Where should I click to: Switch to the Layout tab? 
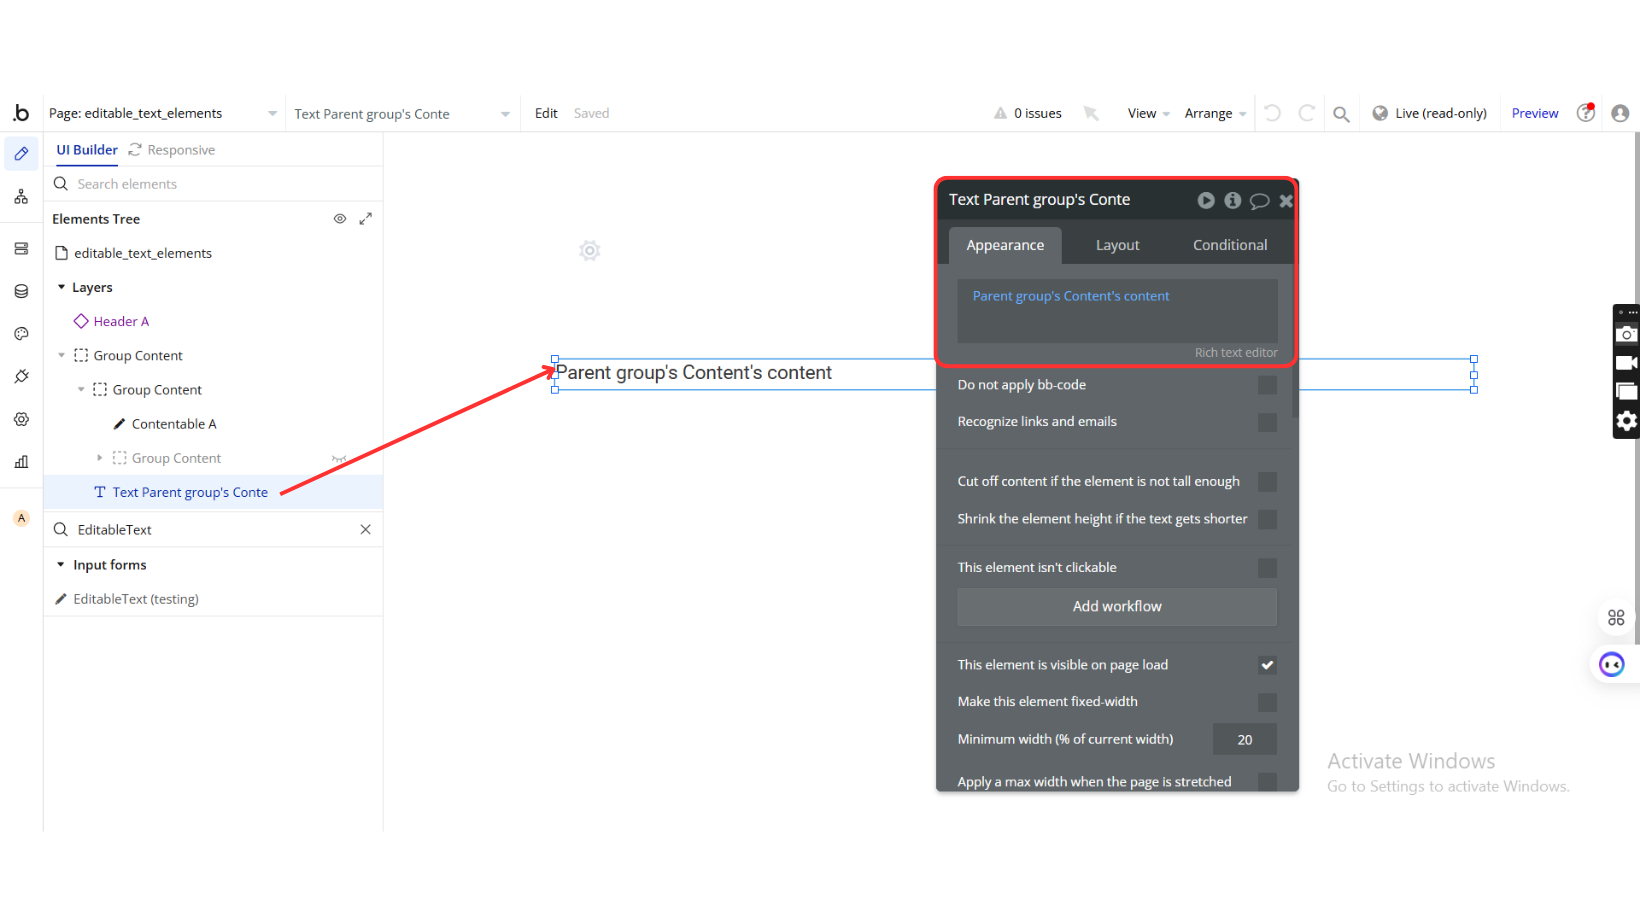point(1117,245)
